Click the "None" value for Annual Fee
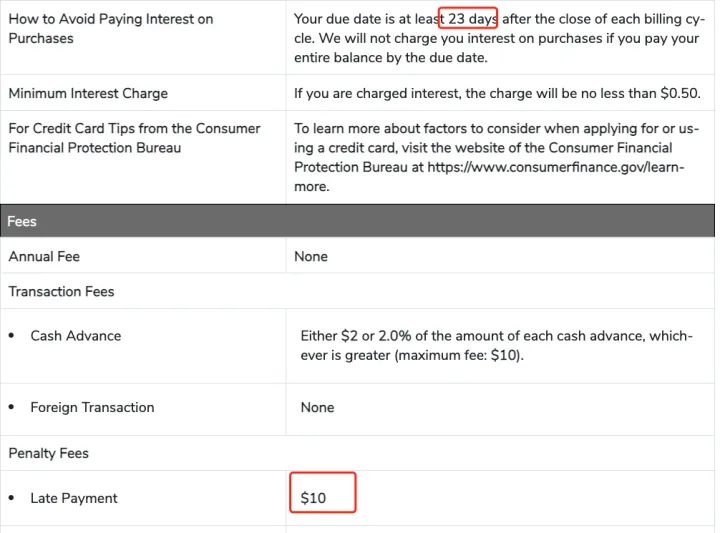This screenshot has width=720, height=533. [311, 256]
